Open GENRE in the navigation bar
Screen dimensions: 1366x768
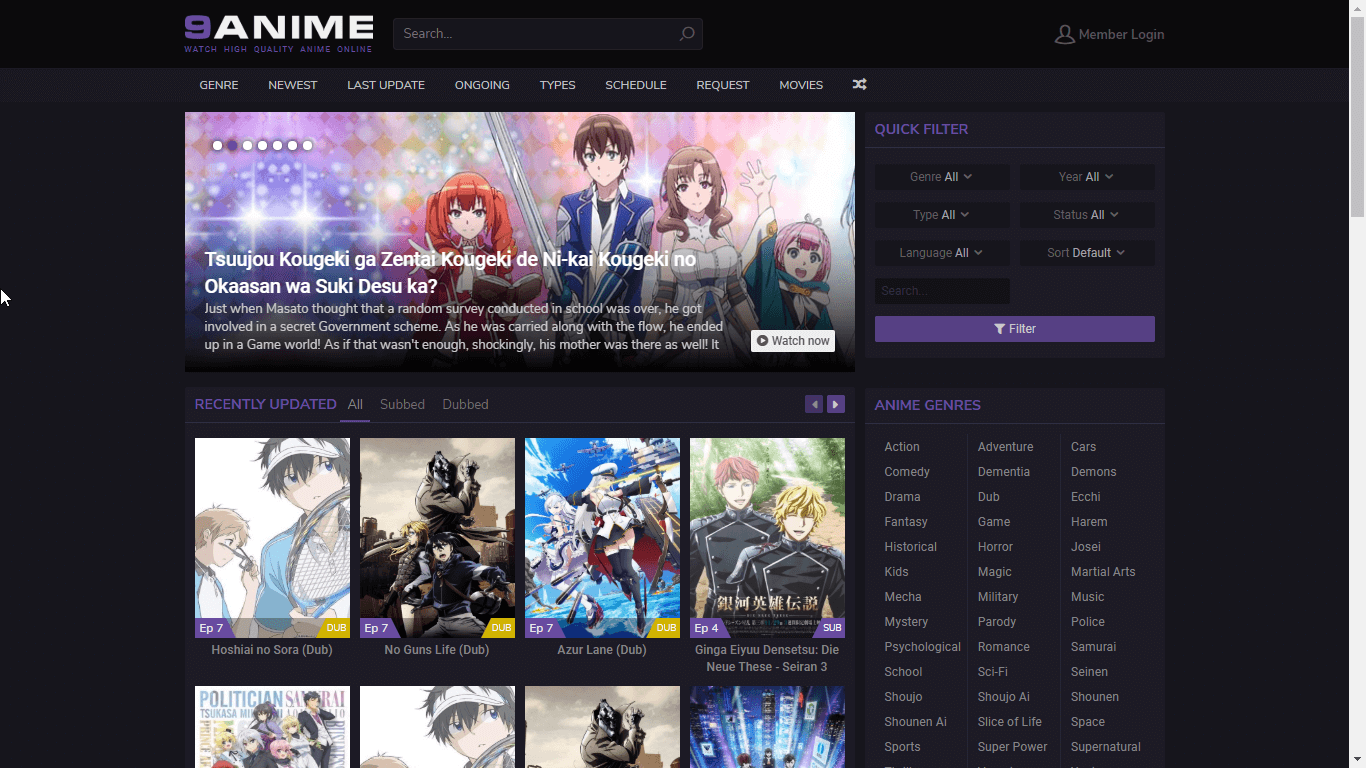(219, 85)
